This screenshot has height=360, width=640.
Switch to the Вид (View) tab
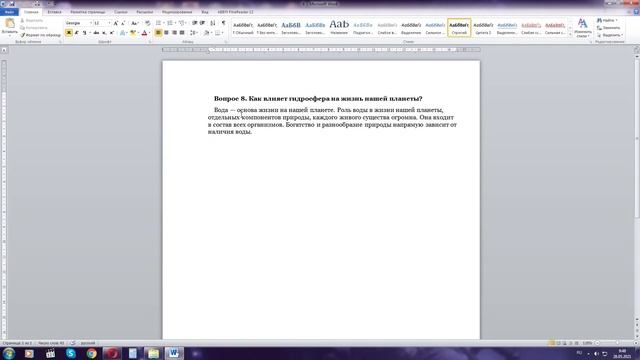click(x=204, y=12)
